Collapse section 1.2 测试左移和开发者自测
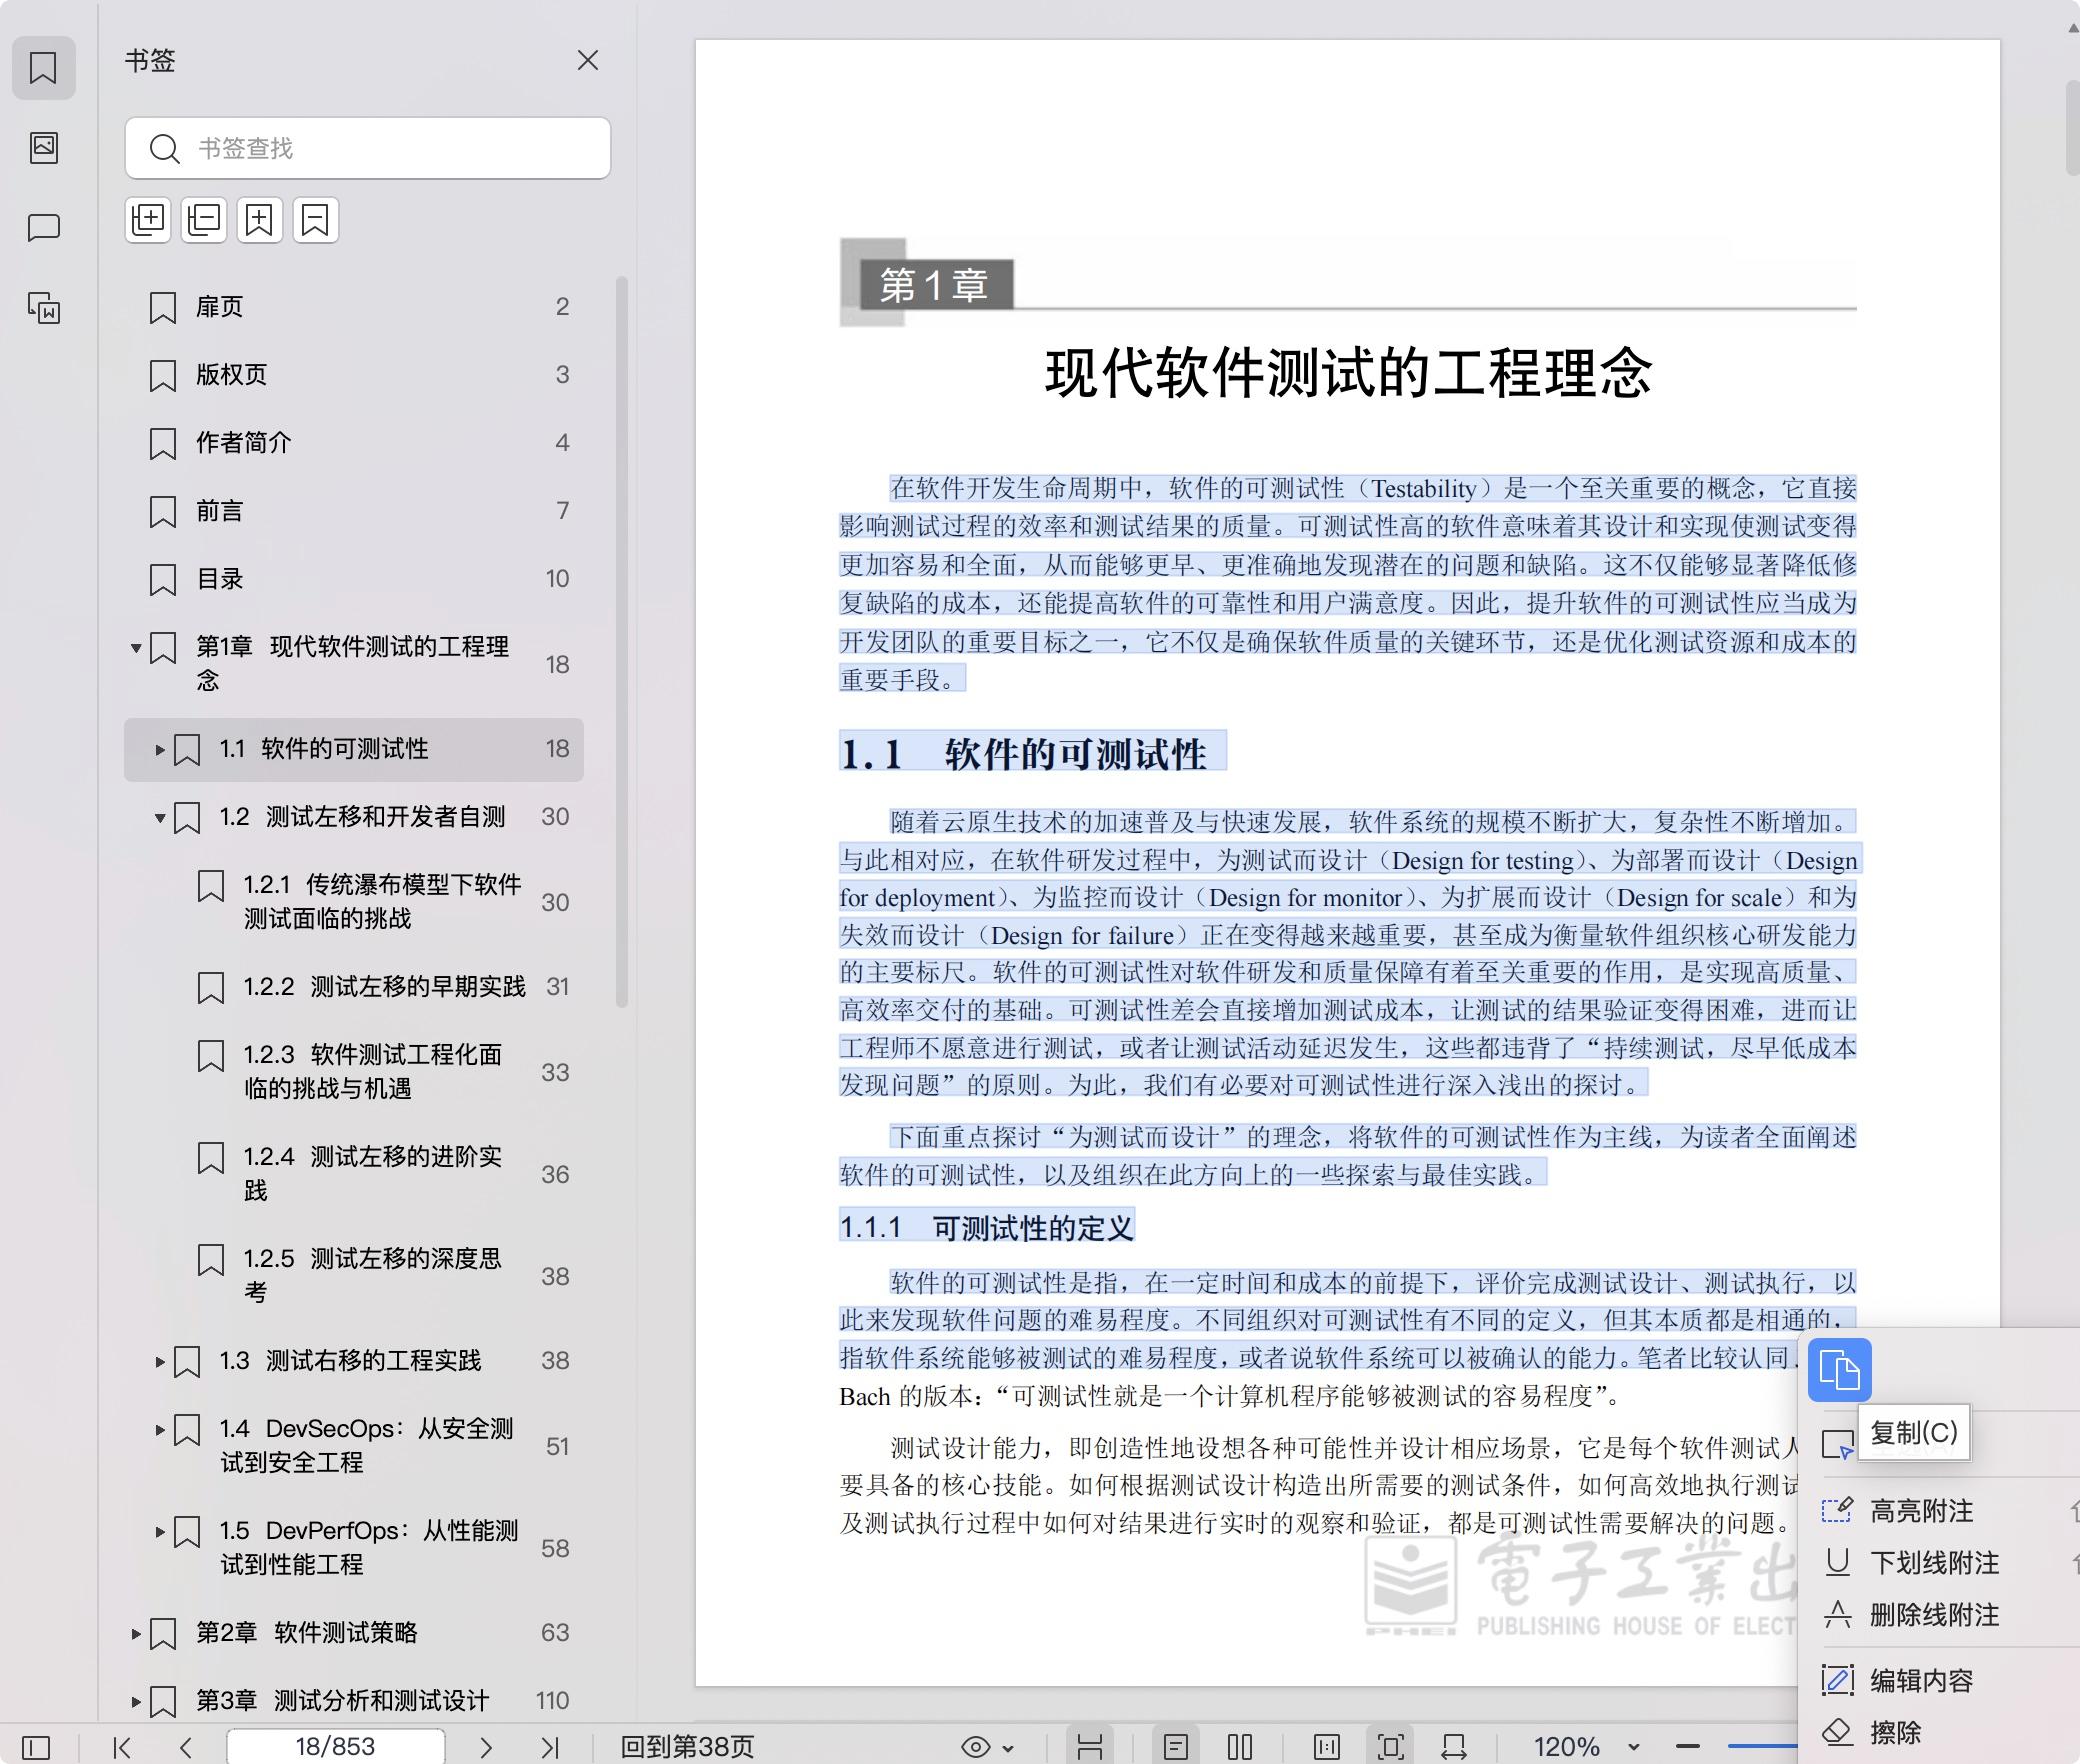 pos(160,818)
